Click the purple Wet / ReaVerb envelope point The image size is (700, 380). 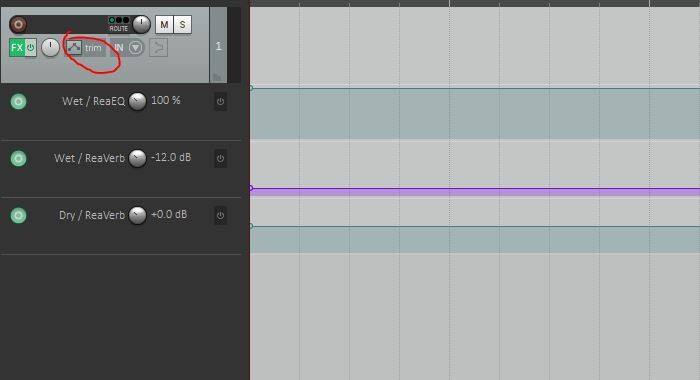[x=251, y=188]
